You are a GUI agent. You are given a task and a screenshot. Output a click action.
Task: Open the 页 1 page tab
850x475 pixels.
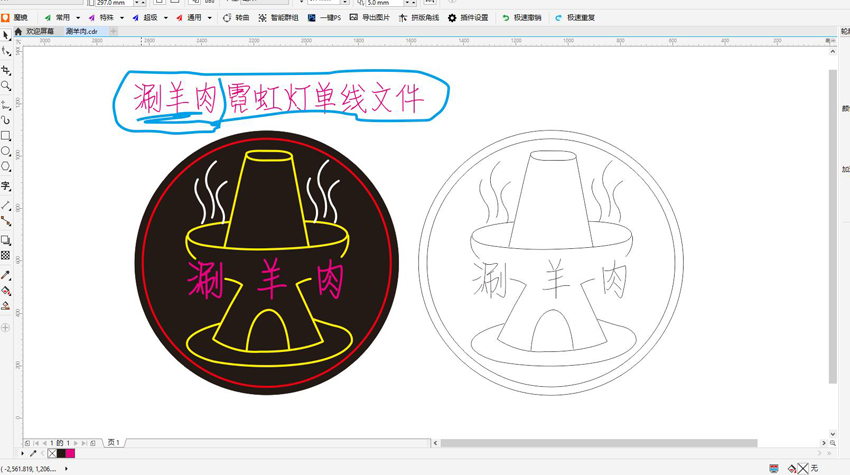114,442
